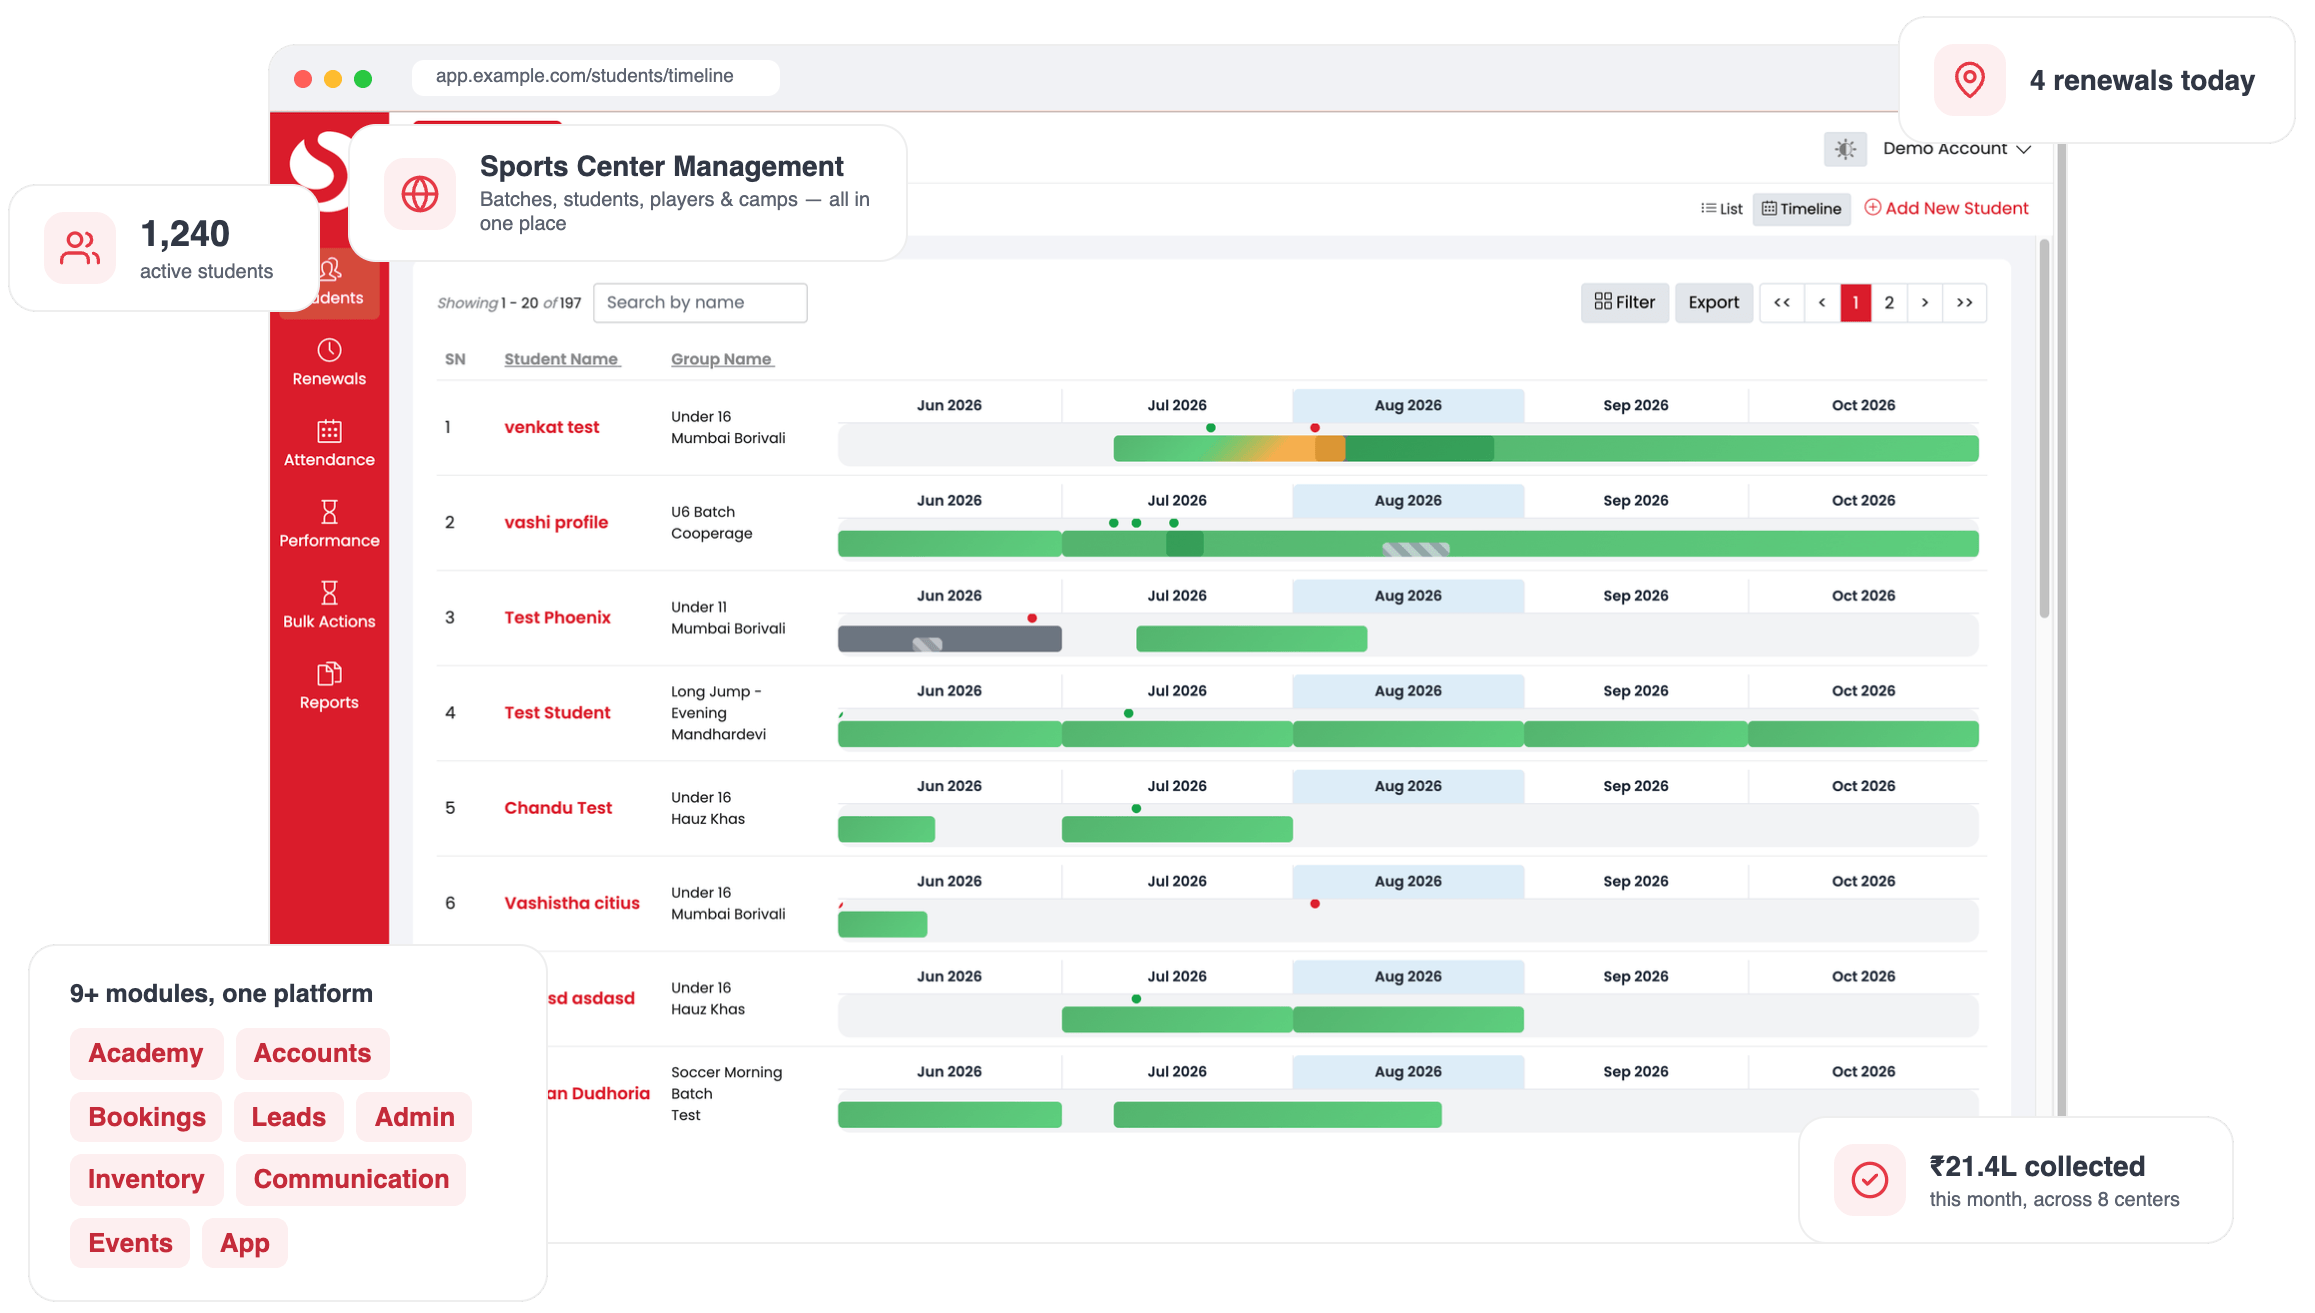The image size is (2315, 1313).
Task: Jump to first page with << button
Action: pyautogui.click(x=1781, y=302)
